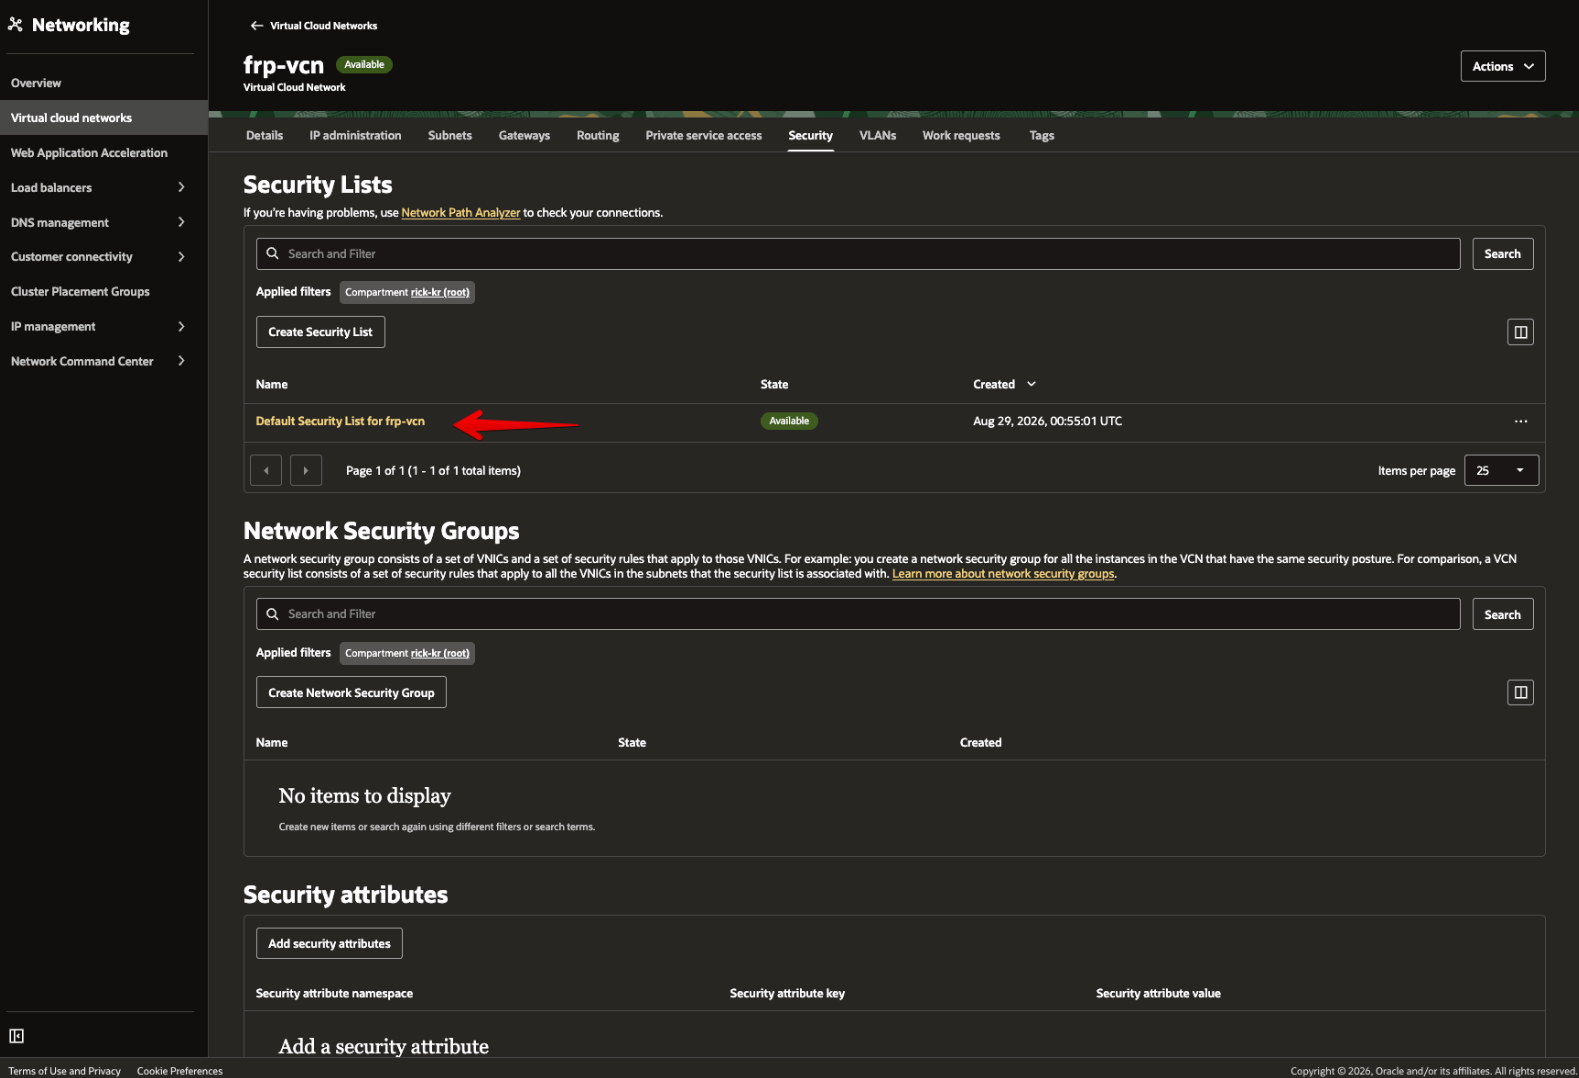Open Cookie Preferences link

point(180,1071)
